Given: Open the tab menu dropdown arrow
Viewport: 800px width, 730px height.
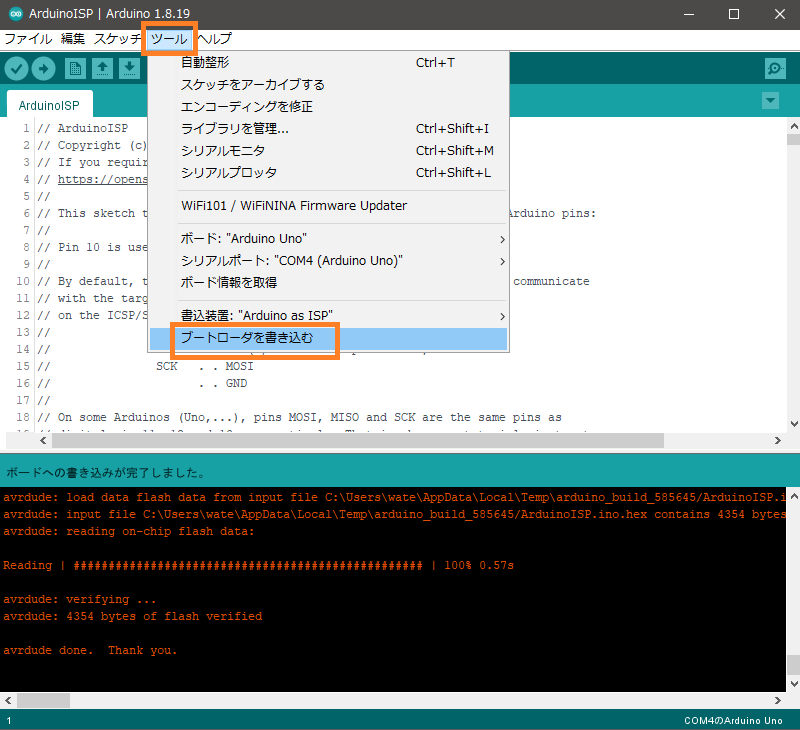Looking at the screenshot, I should (770, 100).
